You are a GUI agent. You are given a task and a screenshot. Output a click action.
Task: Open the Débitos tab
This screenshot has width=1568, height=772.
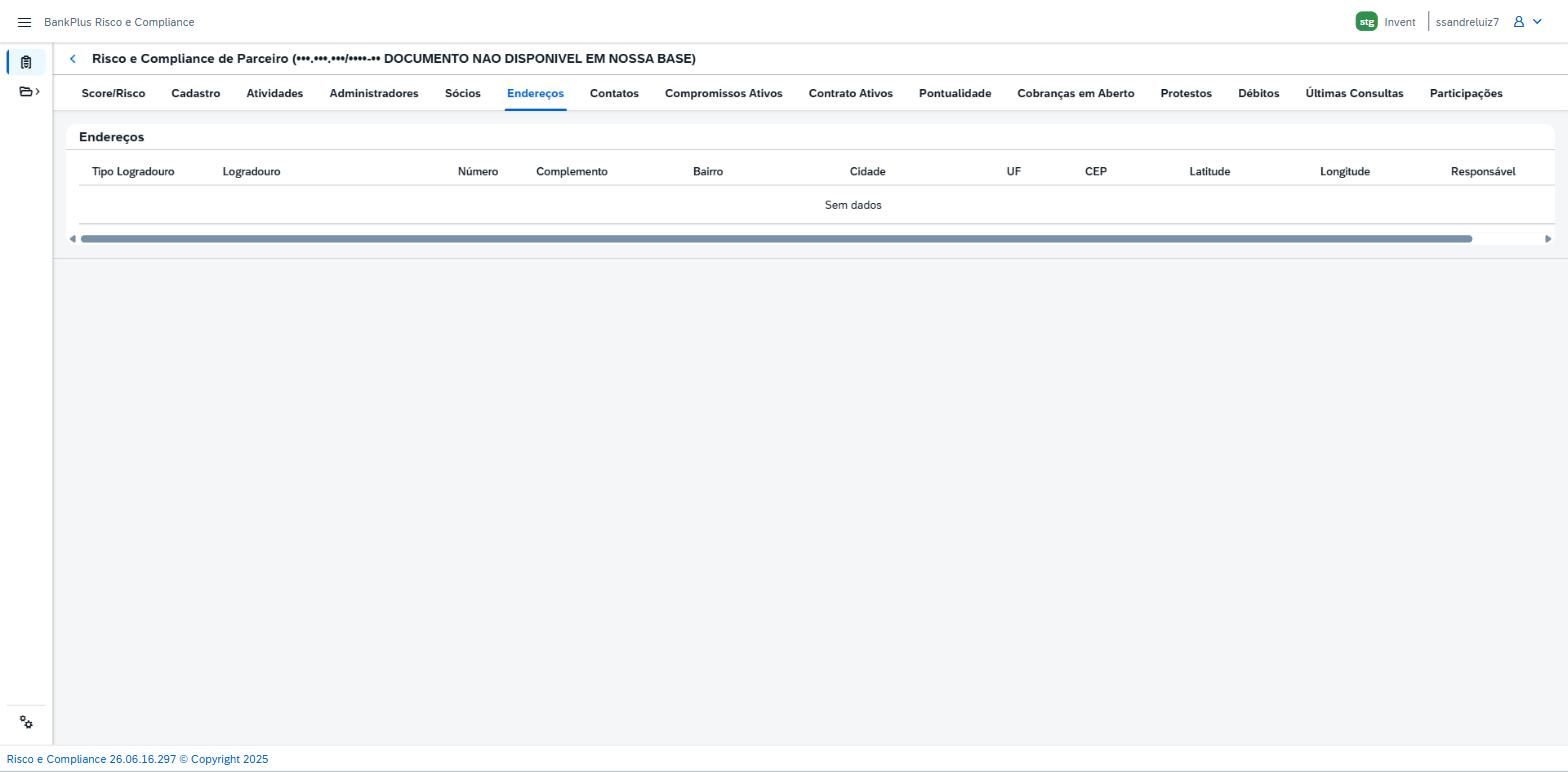(1259, 93)
